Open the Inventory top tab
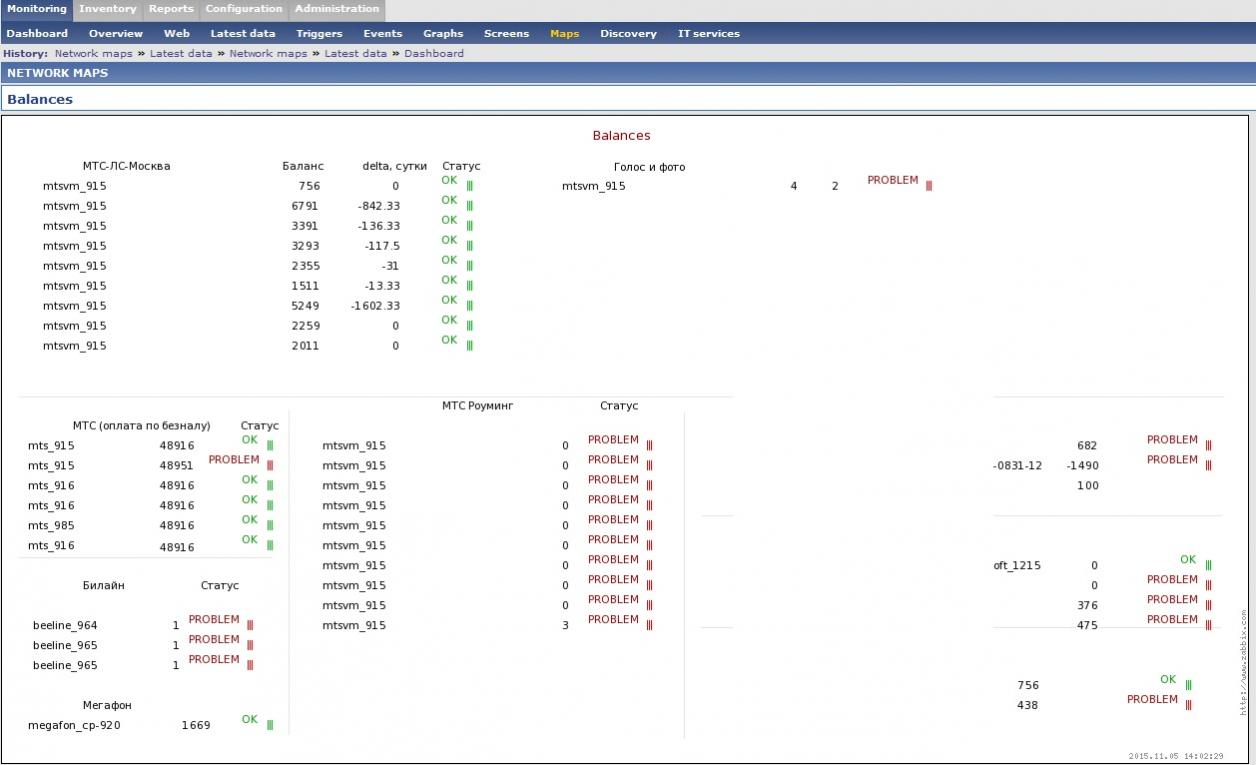 107,9
